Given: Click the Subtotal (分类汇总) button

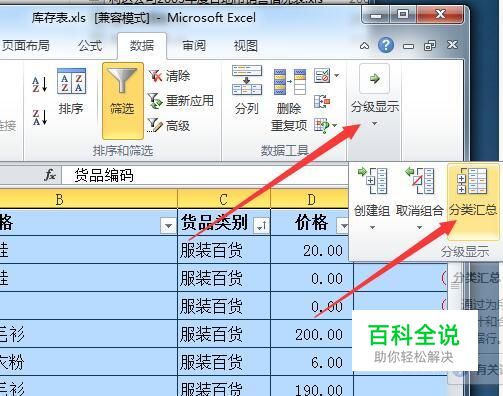Looking at the screenshot, I should point(473,201).
